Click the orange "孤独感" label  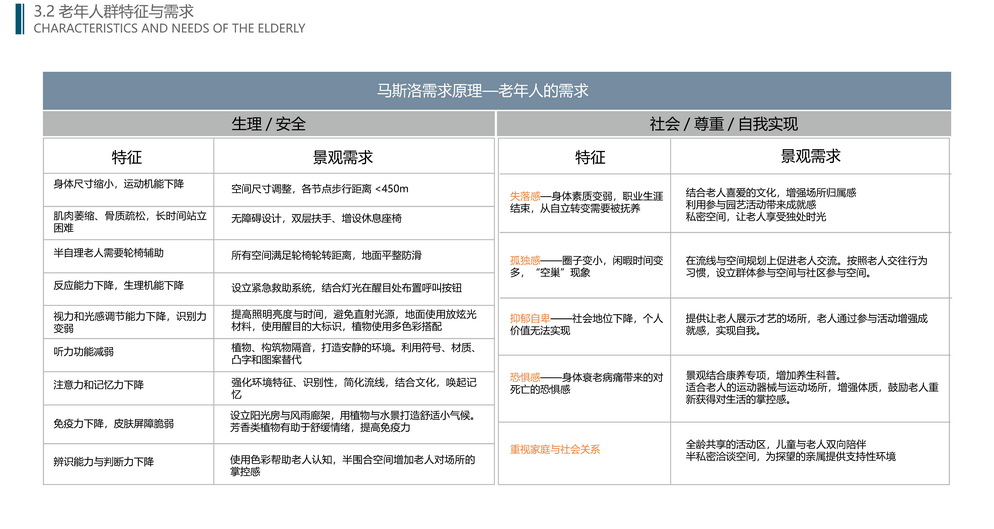pyautogui.click(x=525, y=260)
